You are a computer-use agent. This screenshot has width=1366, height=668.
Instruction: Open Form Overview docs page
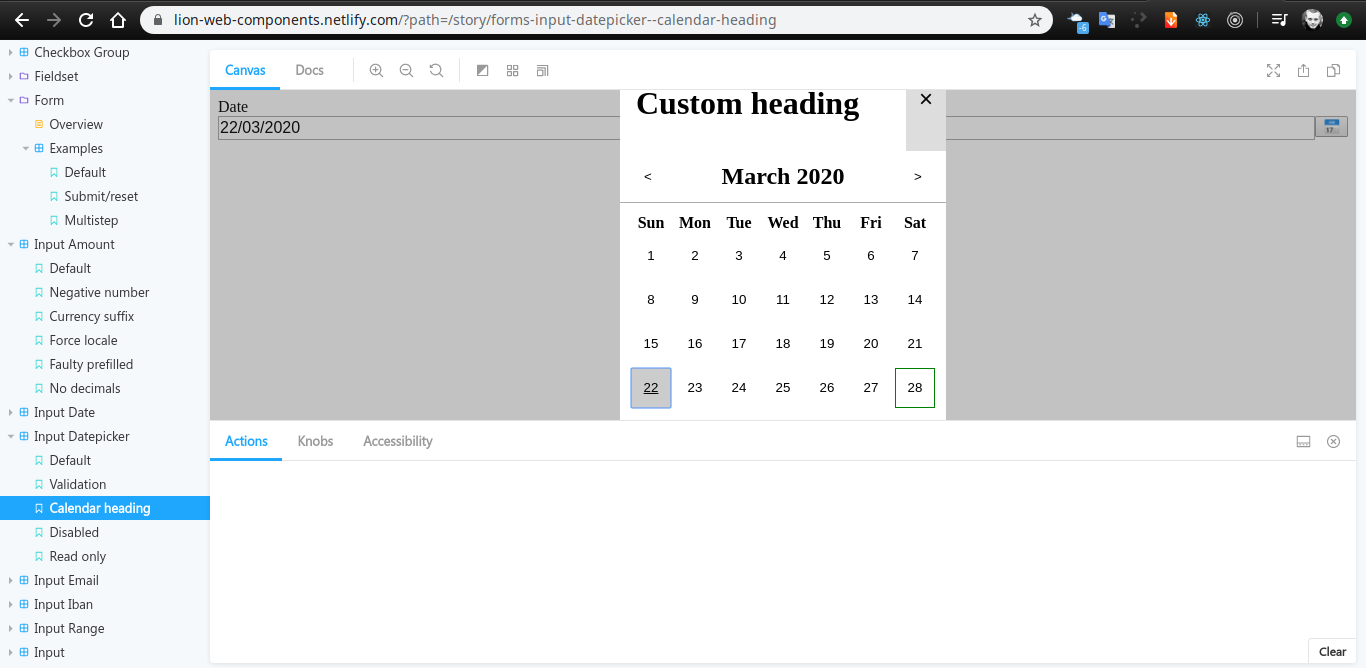[76, 124]
